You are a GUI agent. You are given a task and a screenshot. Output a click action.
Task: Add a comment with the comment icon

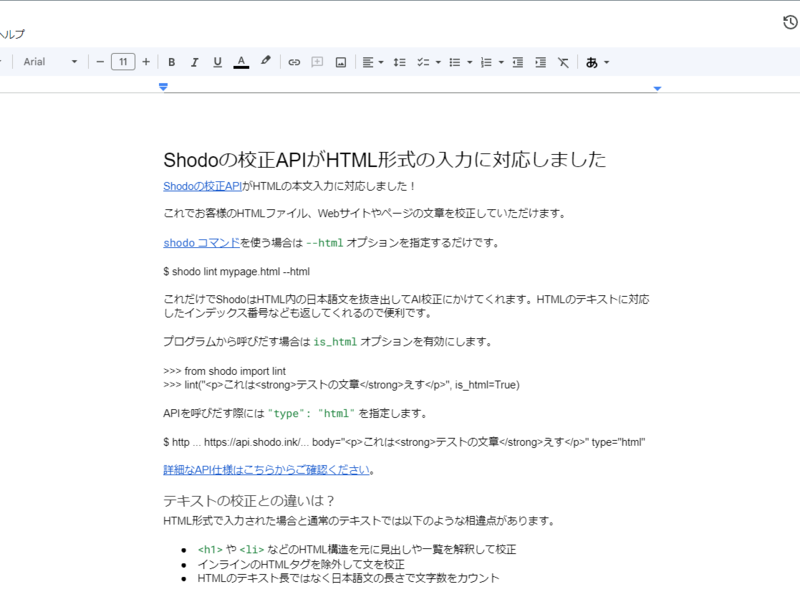317,62
